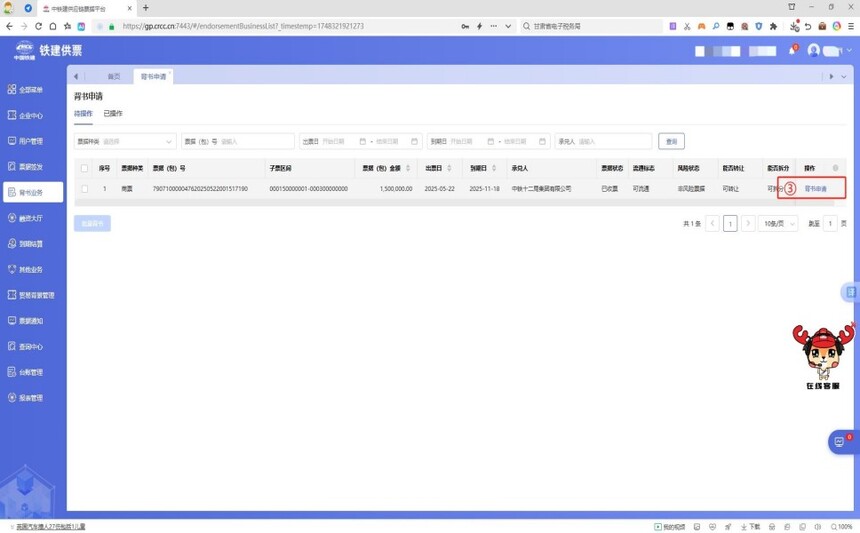Click the column settings gear in table header
This screenshot has height=533, width=860.
[836, 168]
